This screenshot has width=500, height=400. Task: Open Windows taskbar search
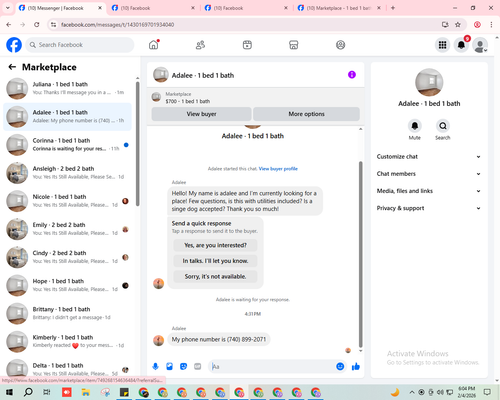coord(28,392)
